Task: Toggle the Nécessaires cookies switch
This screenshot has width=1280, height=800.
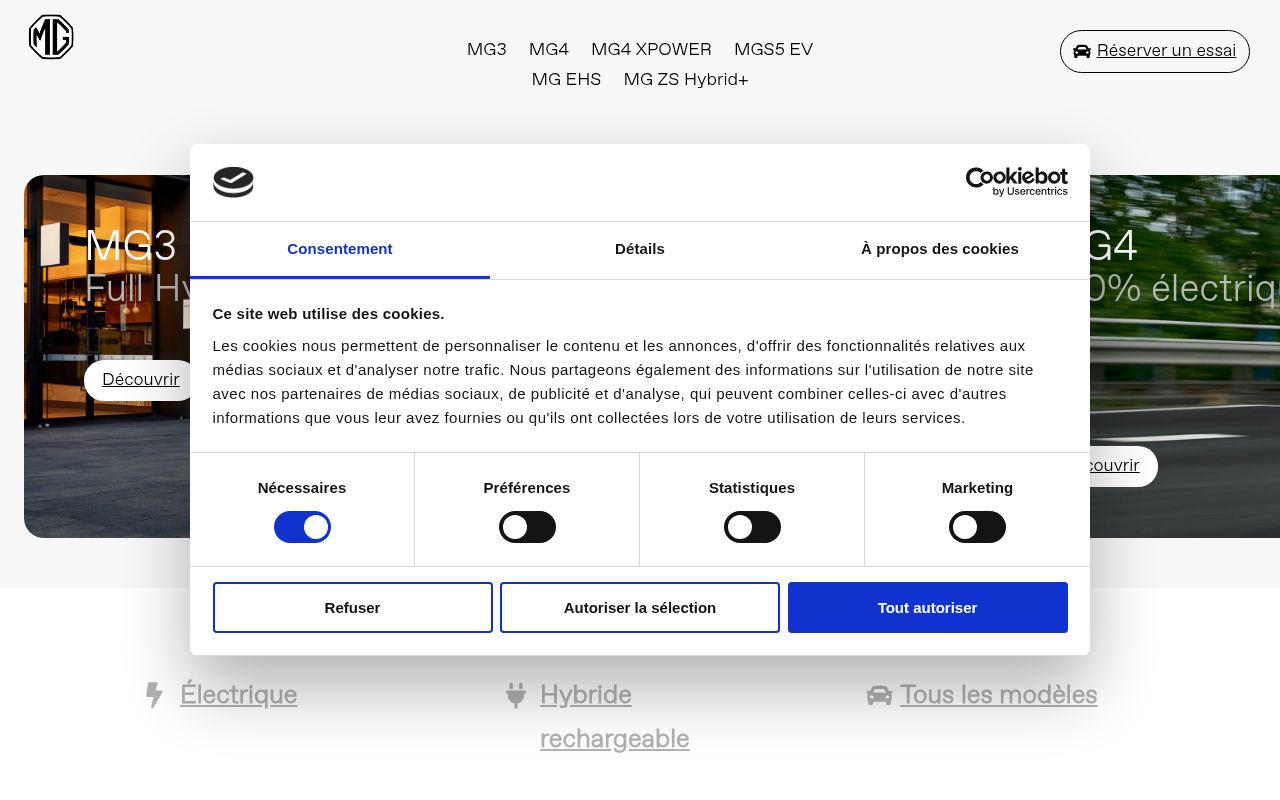Action: point(302,527)
